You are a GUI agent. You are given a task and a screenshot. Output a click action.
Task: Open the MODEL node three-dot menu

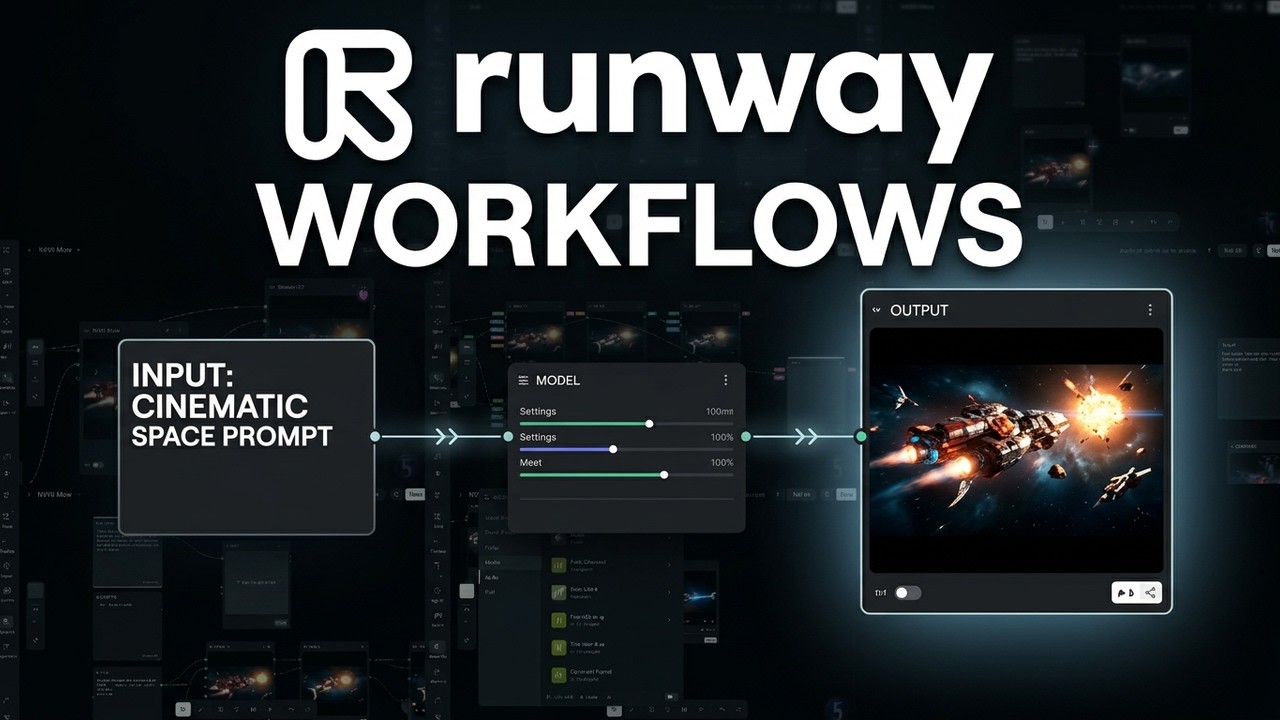(726, 380)
